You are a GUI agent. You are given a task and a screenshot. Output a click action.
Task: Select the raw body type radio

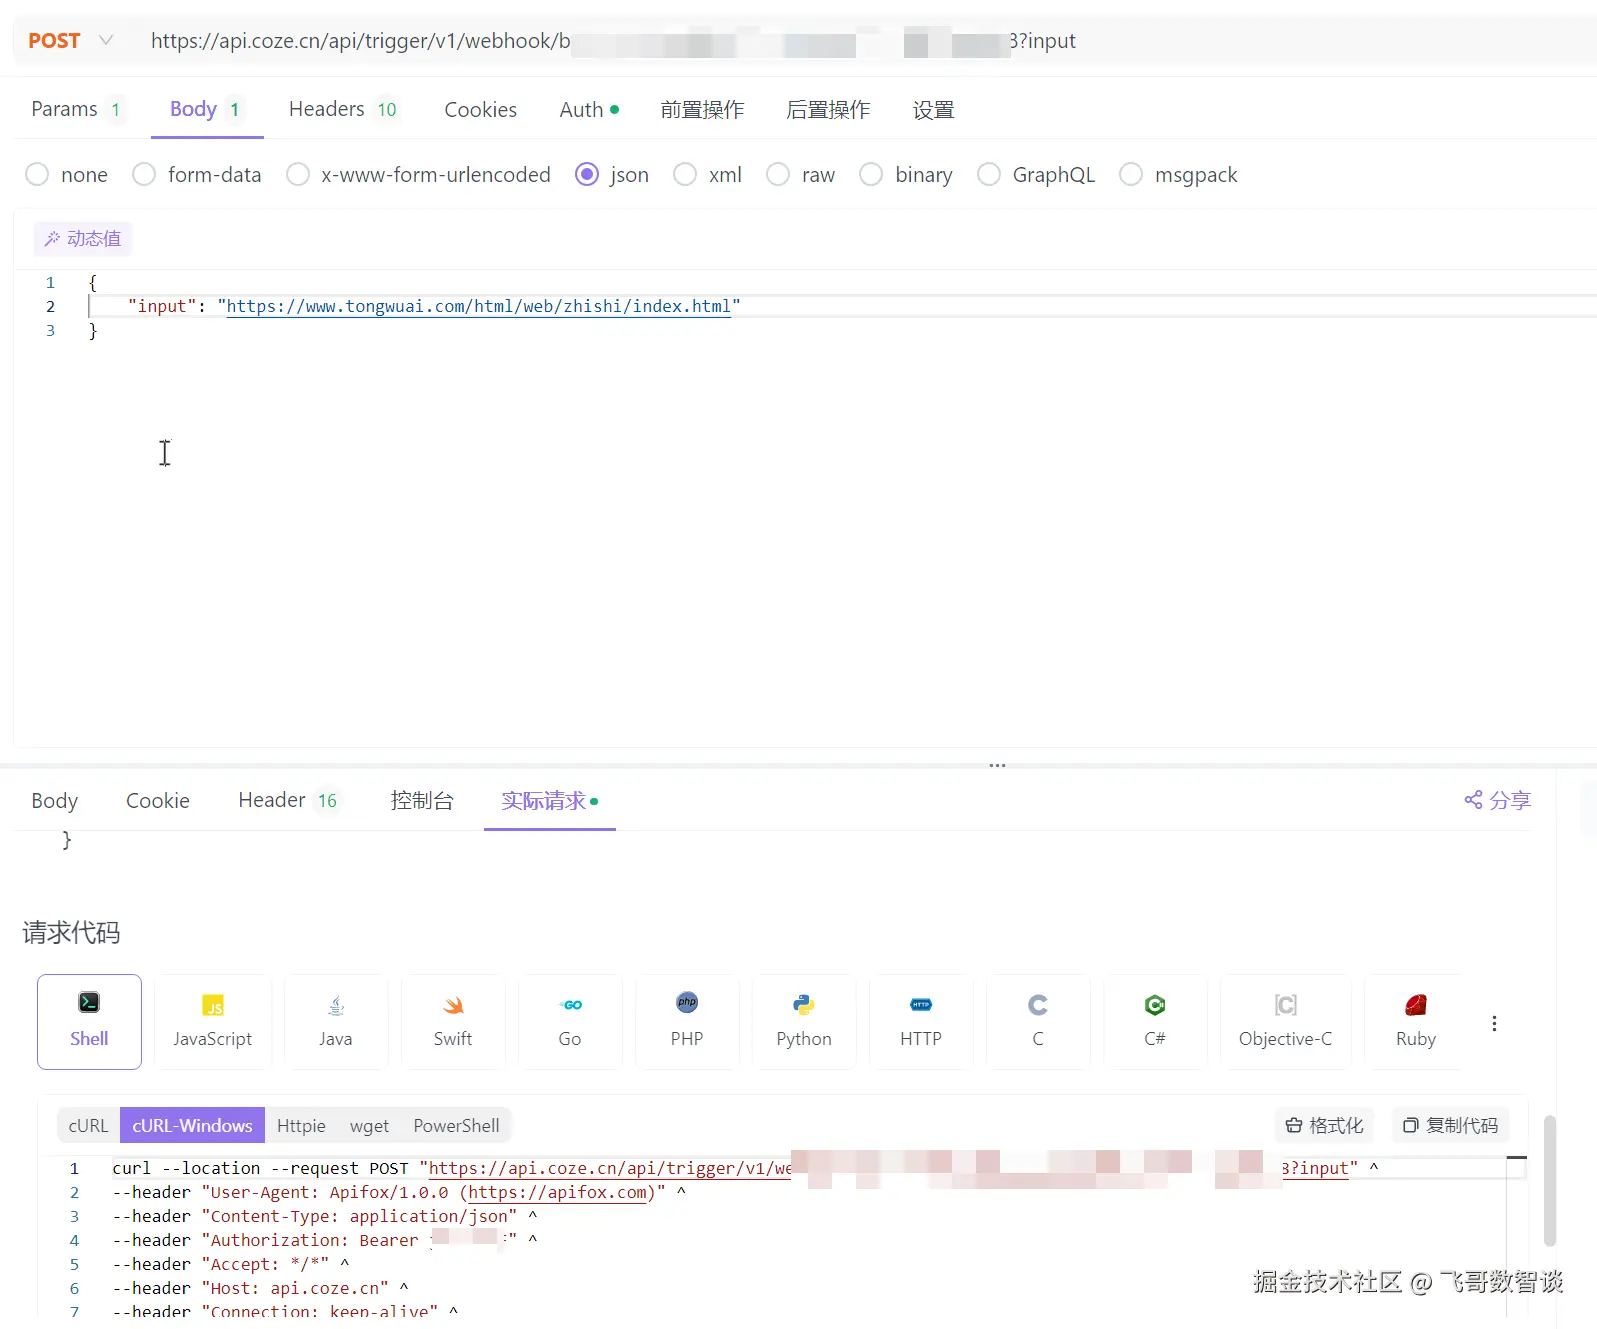pos(778,175)
